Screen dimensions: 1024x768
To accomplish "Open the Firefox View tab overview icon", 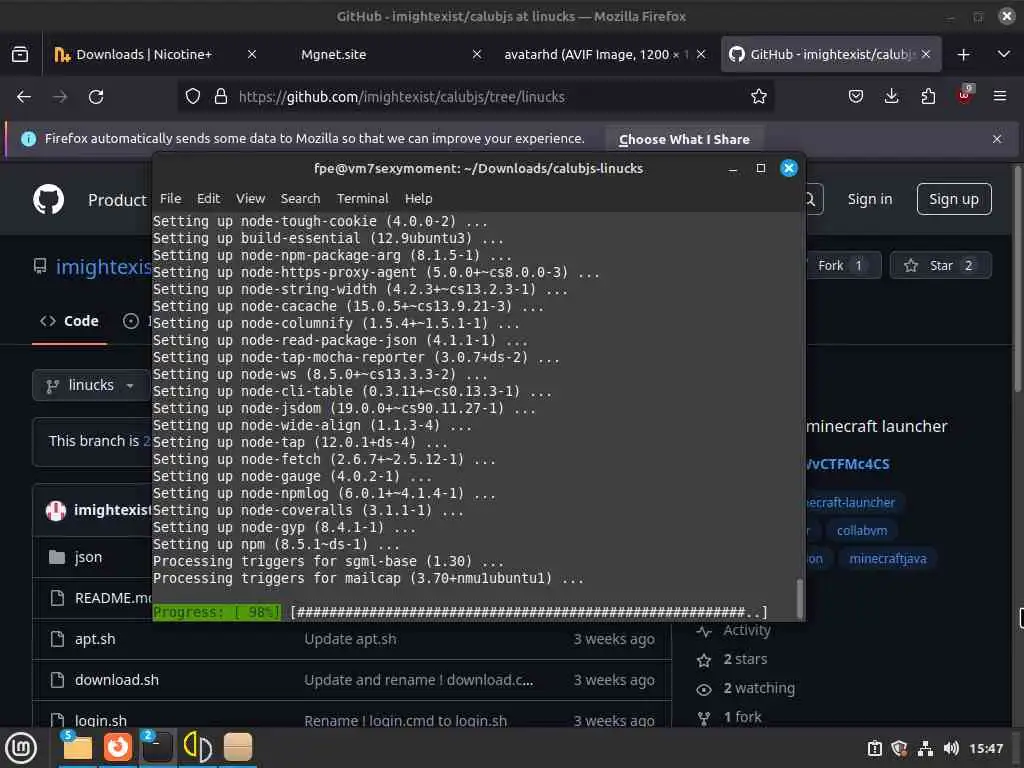I will pos(20,54).
